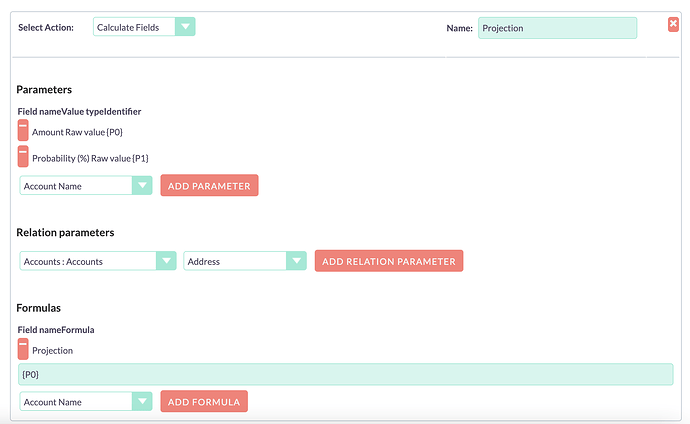This screenshot has height=424, width=690.
Task: Click the Add Formula button
Action: point(204,402)
